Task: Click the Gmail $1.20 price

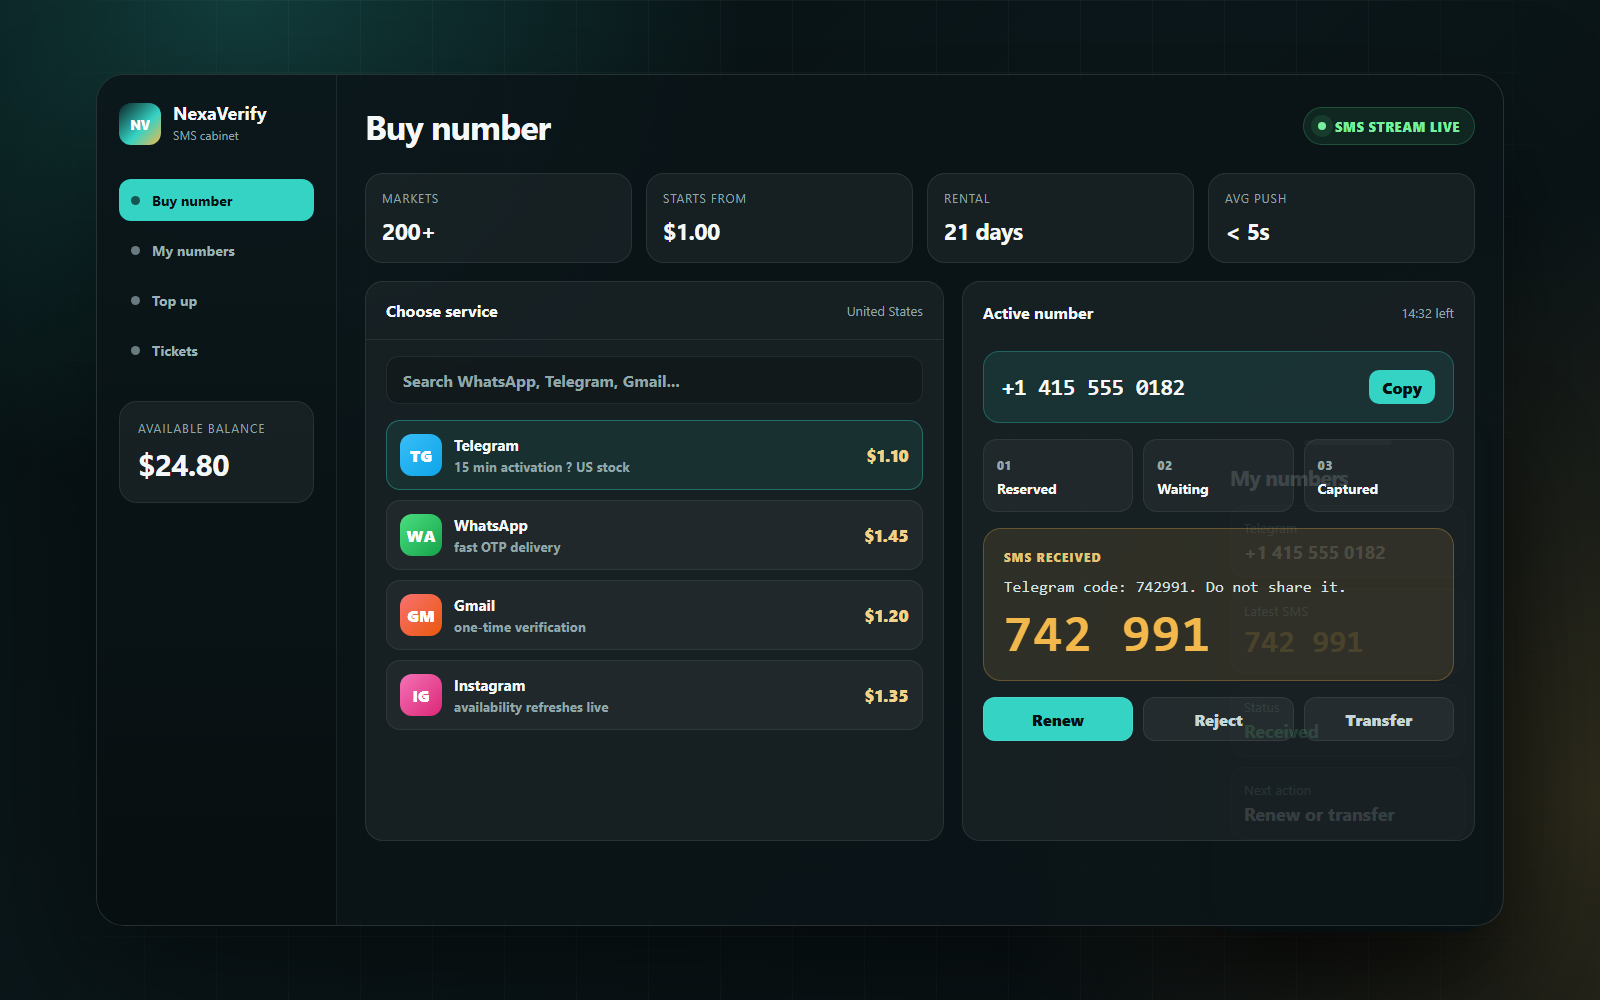Action: tap(886, 616)
